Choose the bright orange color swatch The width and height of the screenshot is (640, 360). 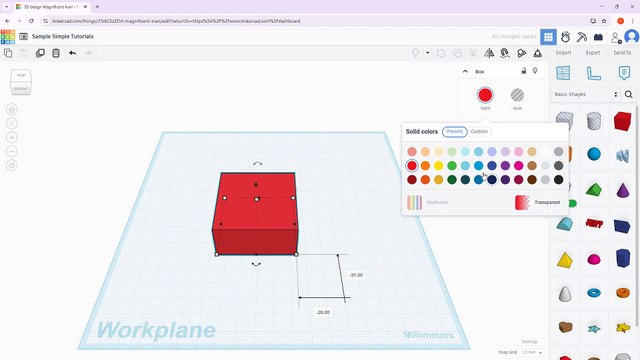(425, 166)
